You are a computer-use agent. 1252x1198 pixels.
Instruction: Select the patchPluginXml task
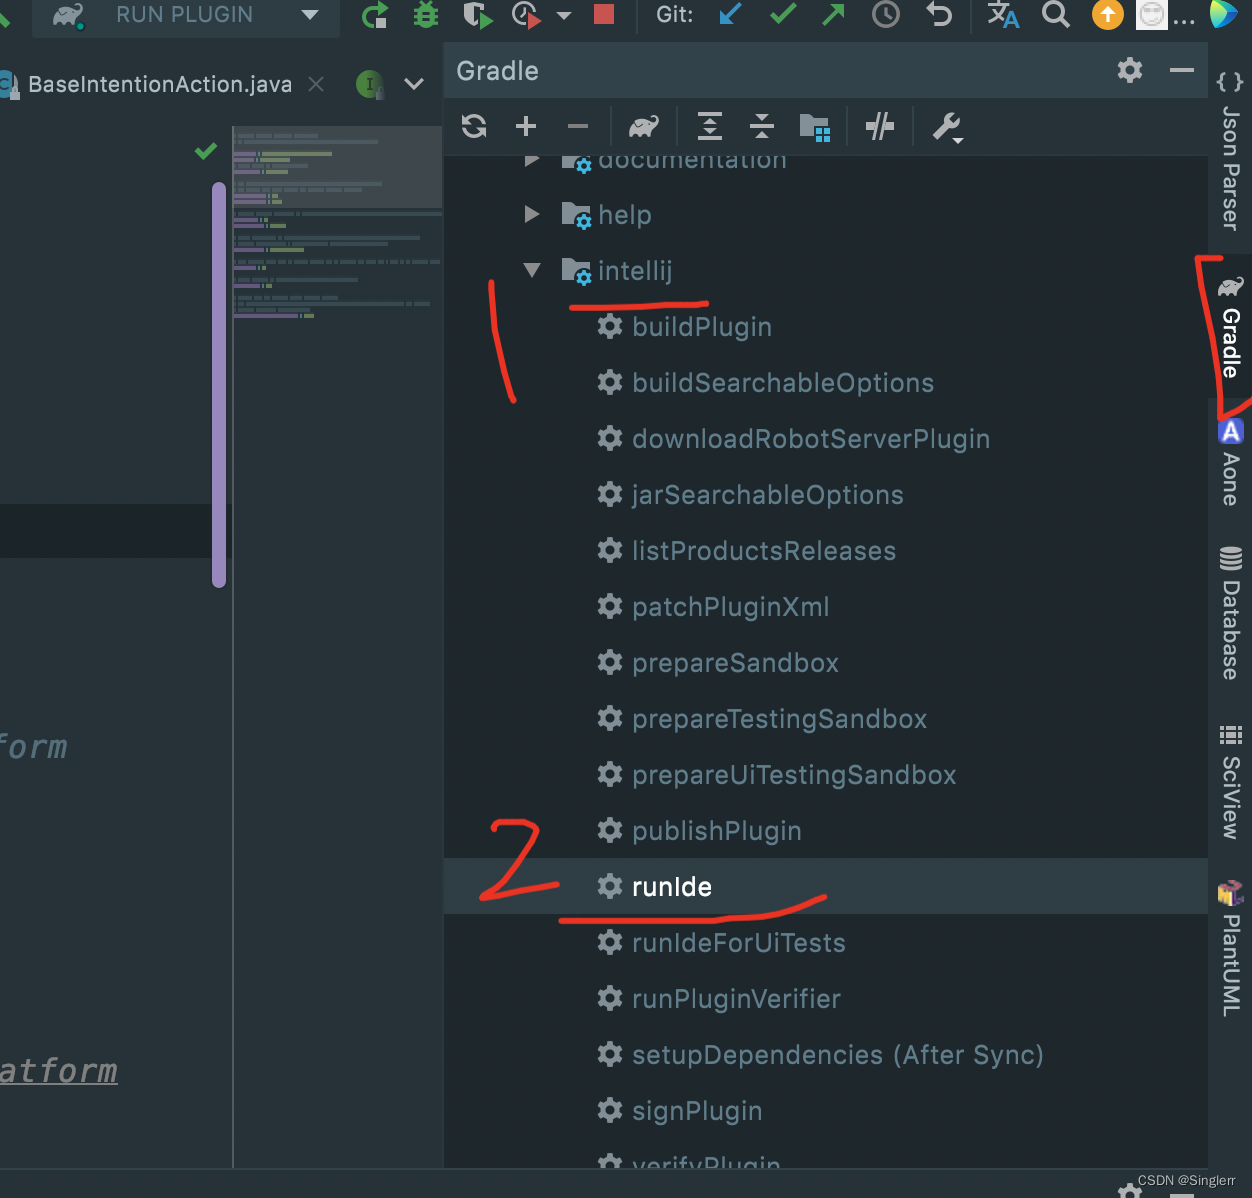pos(713,607)
